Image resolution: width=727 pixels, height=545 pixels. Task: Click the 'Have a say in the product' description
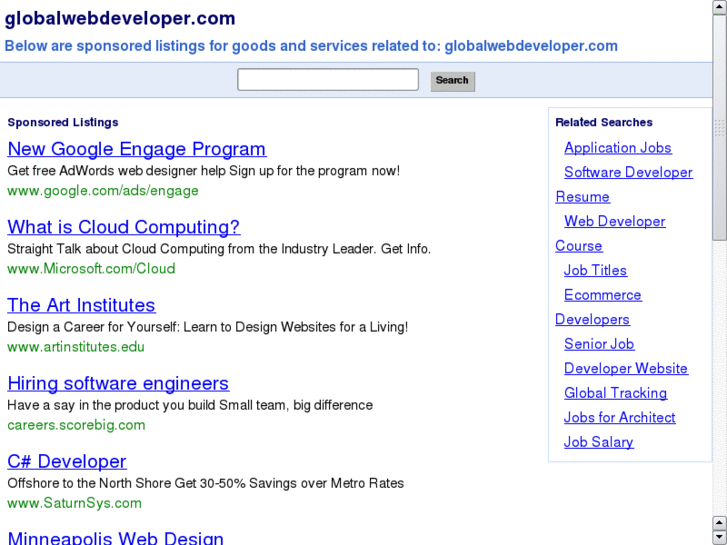pyautogui.click(x=190, y=405)
